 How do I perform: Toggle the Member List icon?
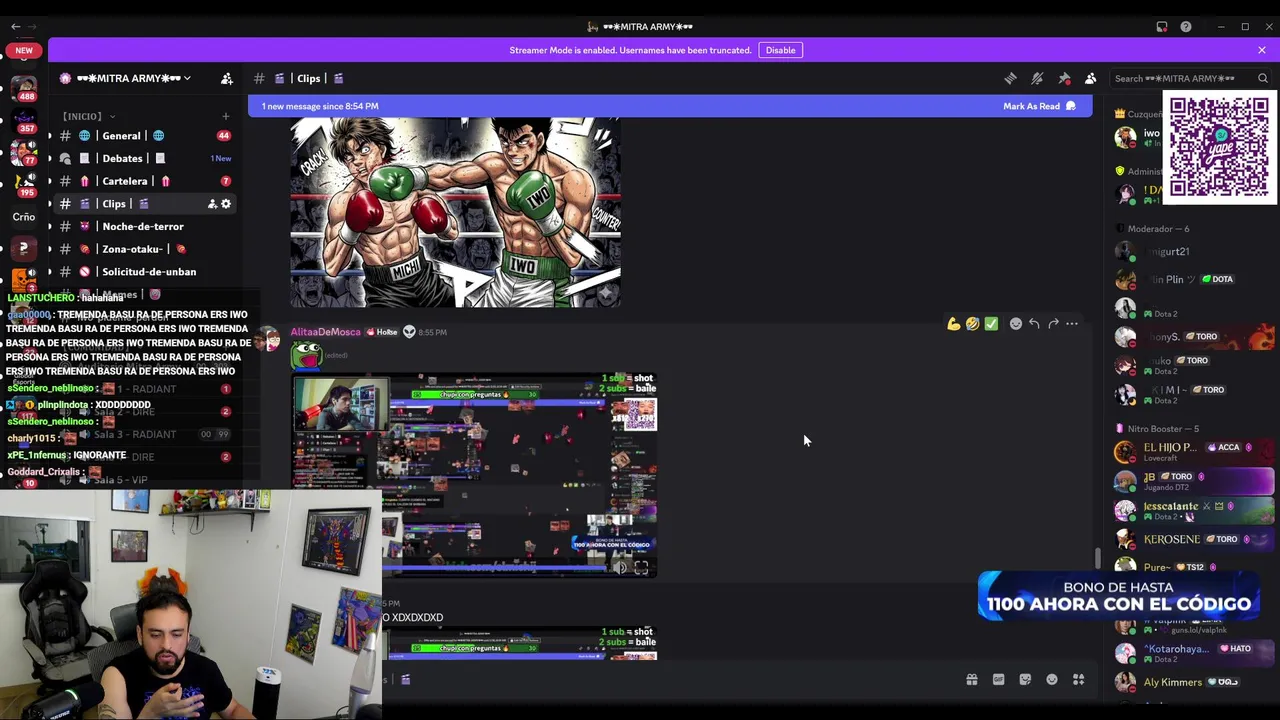coord(1090,78)
